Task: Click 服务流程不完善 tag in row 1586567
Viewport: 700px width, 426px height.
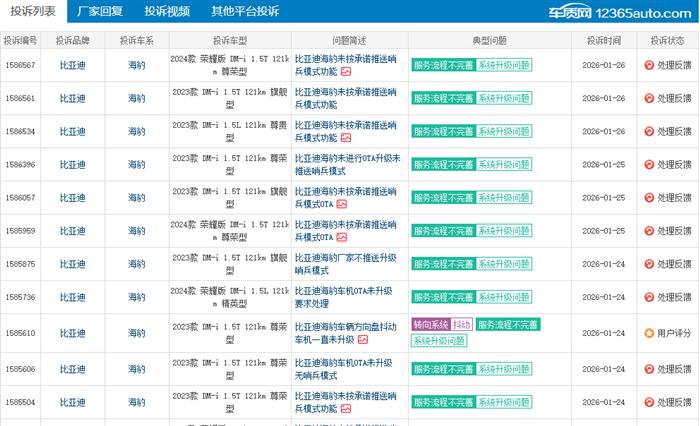Action: pyautogui.click(x=442, y=65)
